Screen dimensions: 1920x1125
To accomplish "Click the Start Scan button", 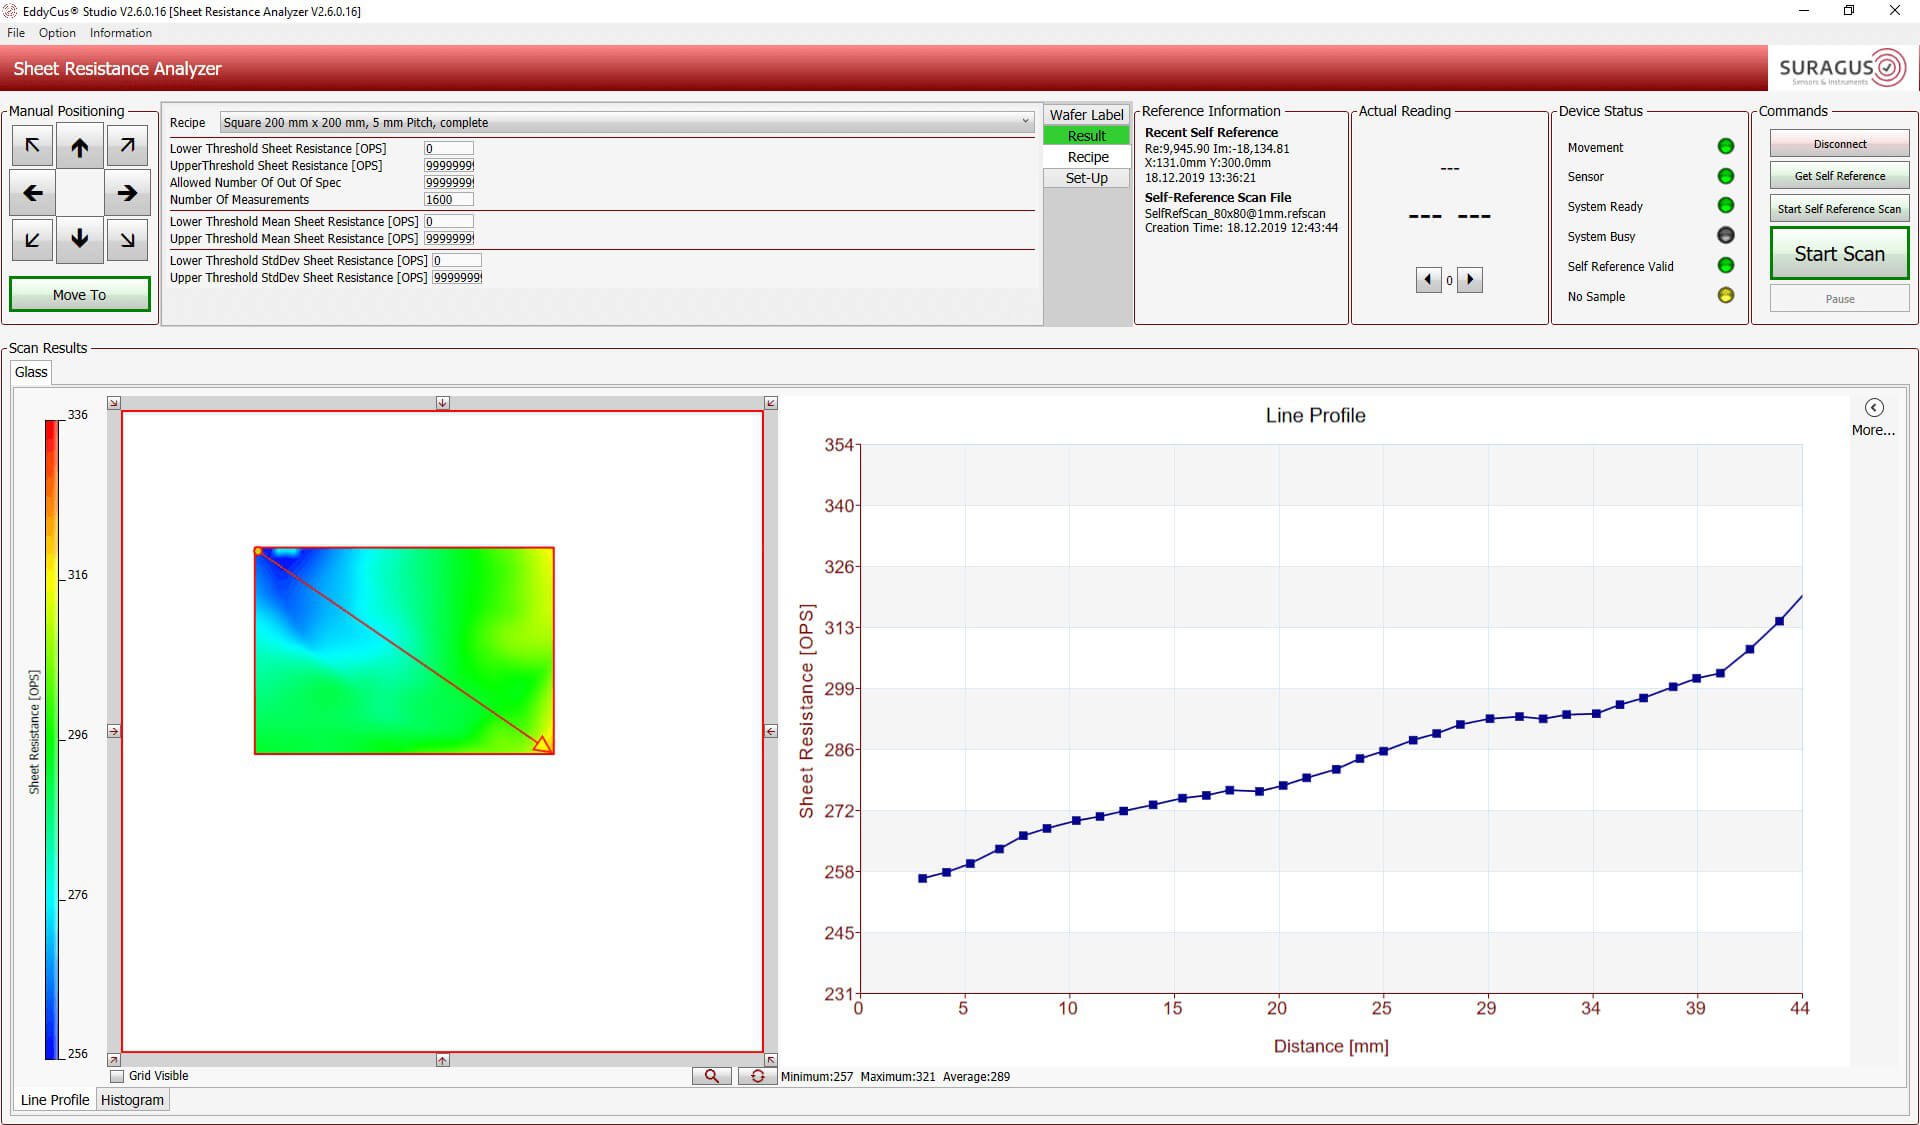I will click(1838, 254).
